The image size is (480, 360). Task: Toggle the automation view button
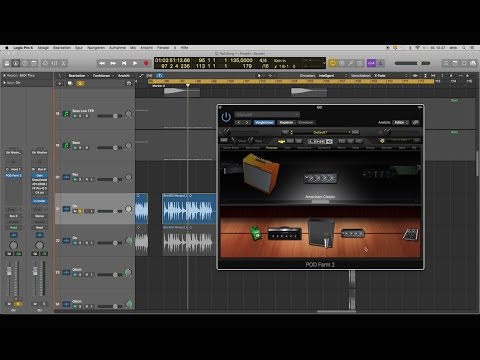pos(141,76)
